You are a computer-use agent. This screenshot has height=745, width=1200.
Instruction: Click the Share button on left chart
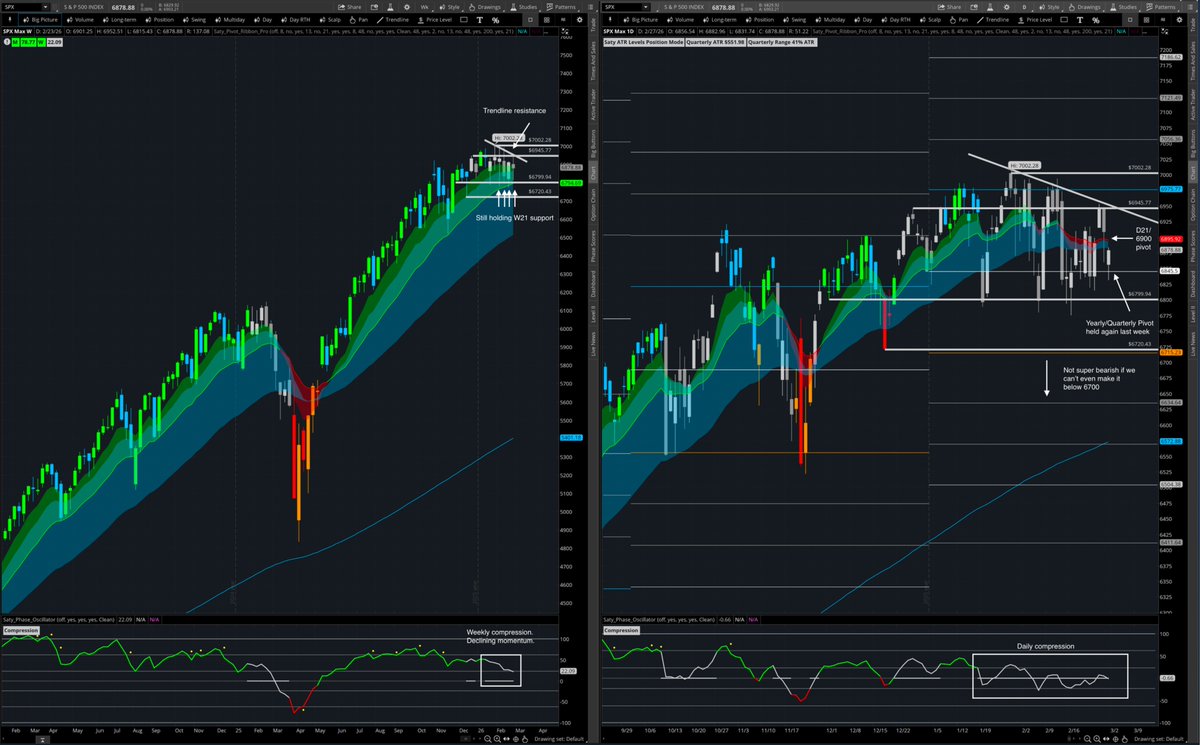(x=350, y=7)
